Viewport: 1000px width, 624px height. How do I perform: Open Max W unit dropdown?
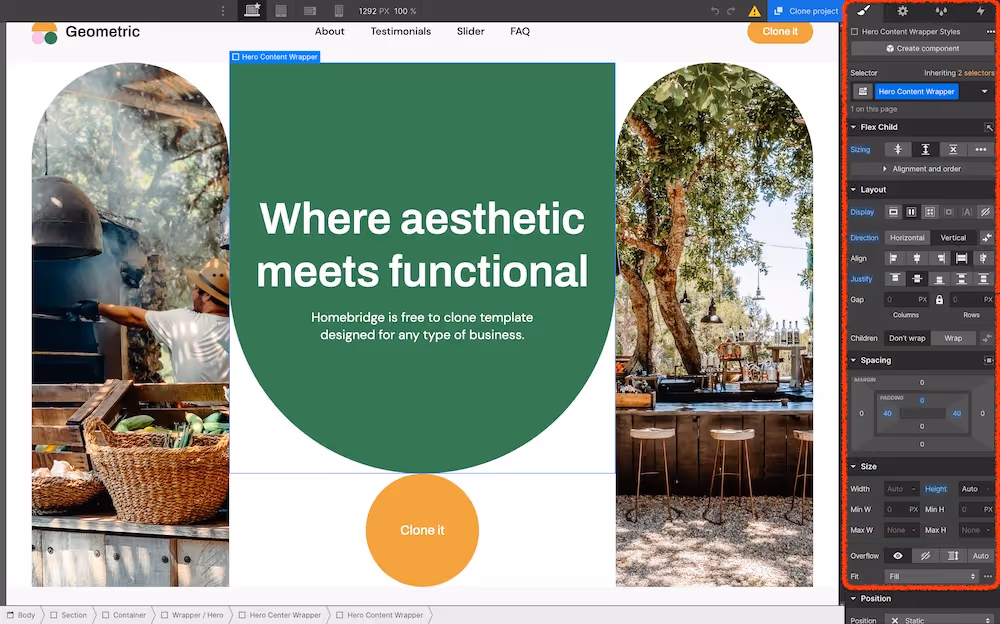click(x=913, y=530)
